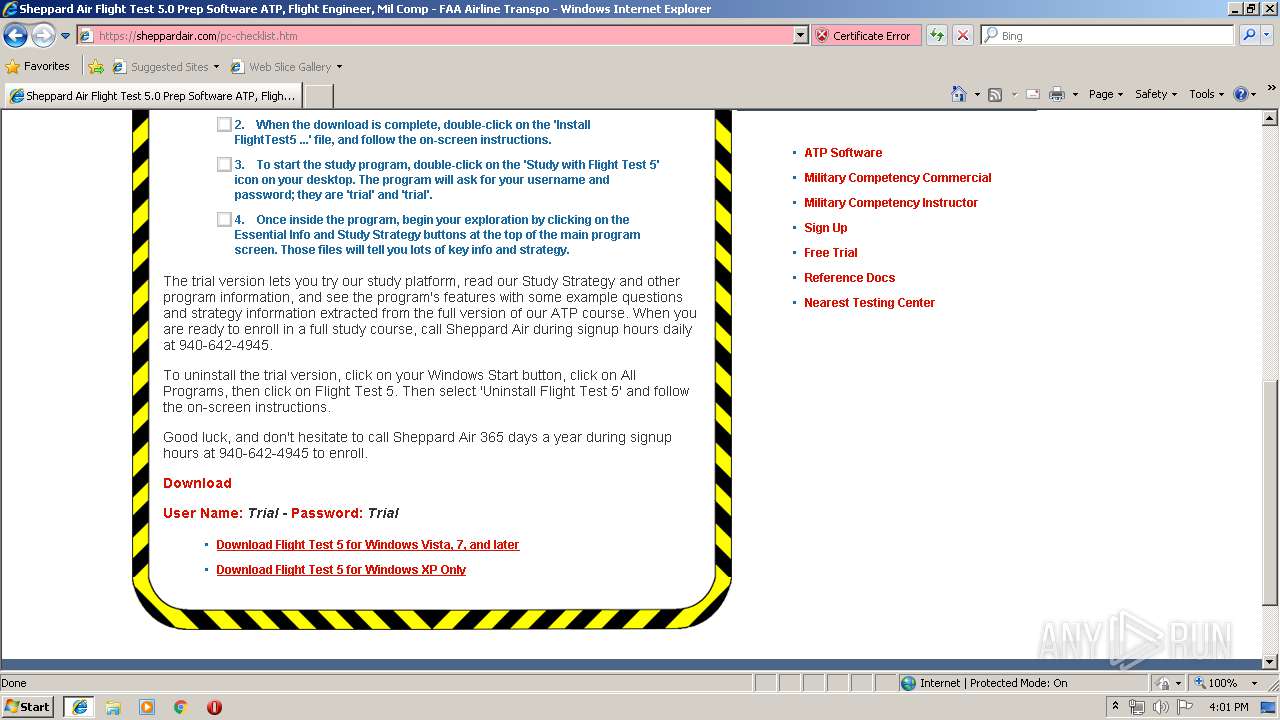Open the search provider dropdown arrow
The width and height of the screenshot is (1280, 720).
pyautogui.click(x=1268, y=36)
